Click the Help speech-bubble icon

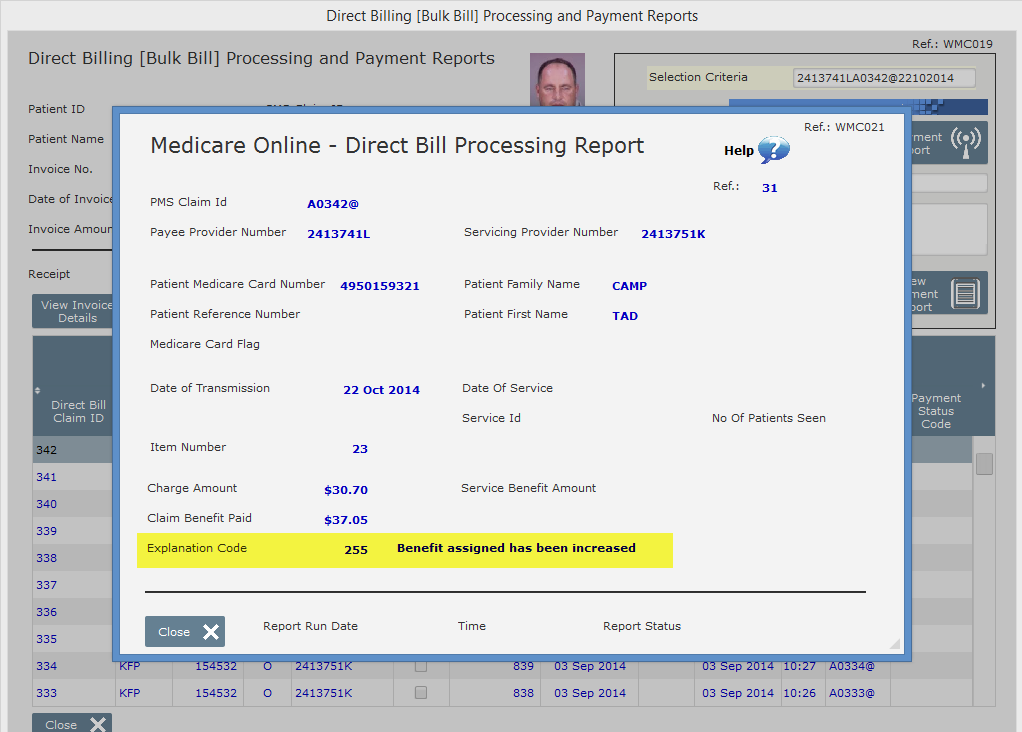click(774, 150)
